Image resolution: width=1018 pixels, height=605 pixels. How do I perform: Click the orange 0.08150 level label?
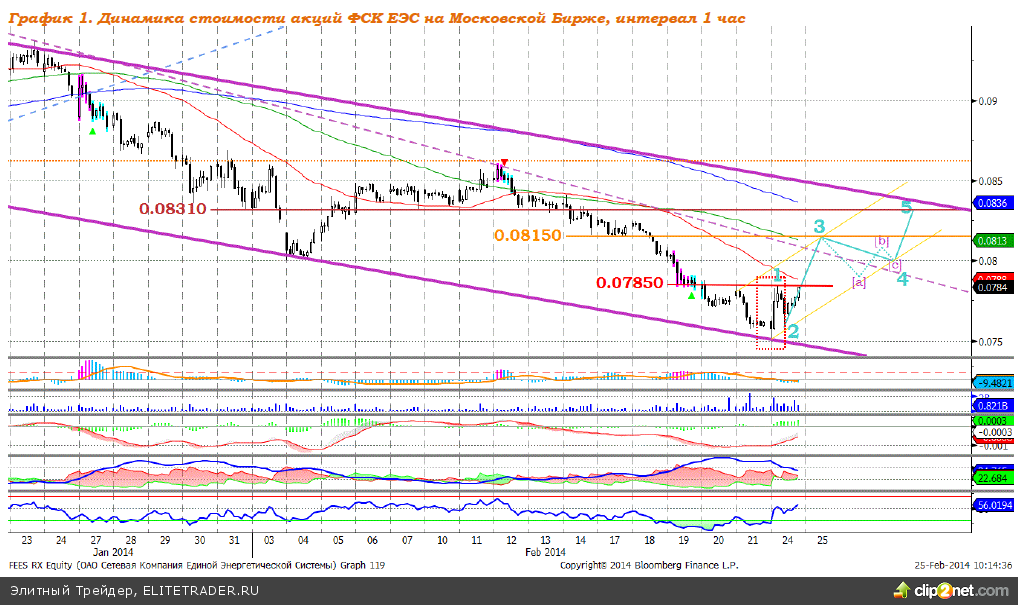click(x=528, y=234)
